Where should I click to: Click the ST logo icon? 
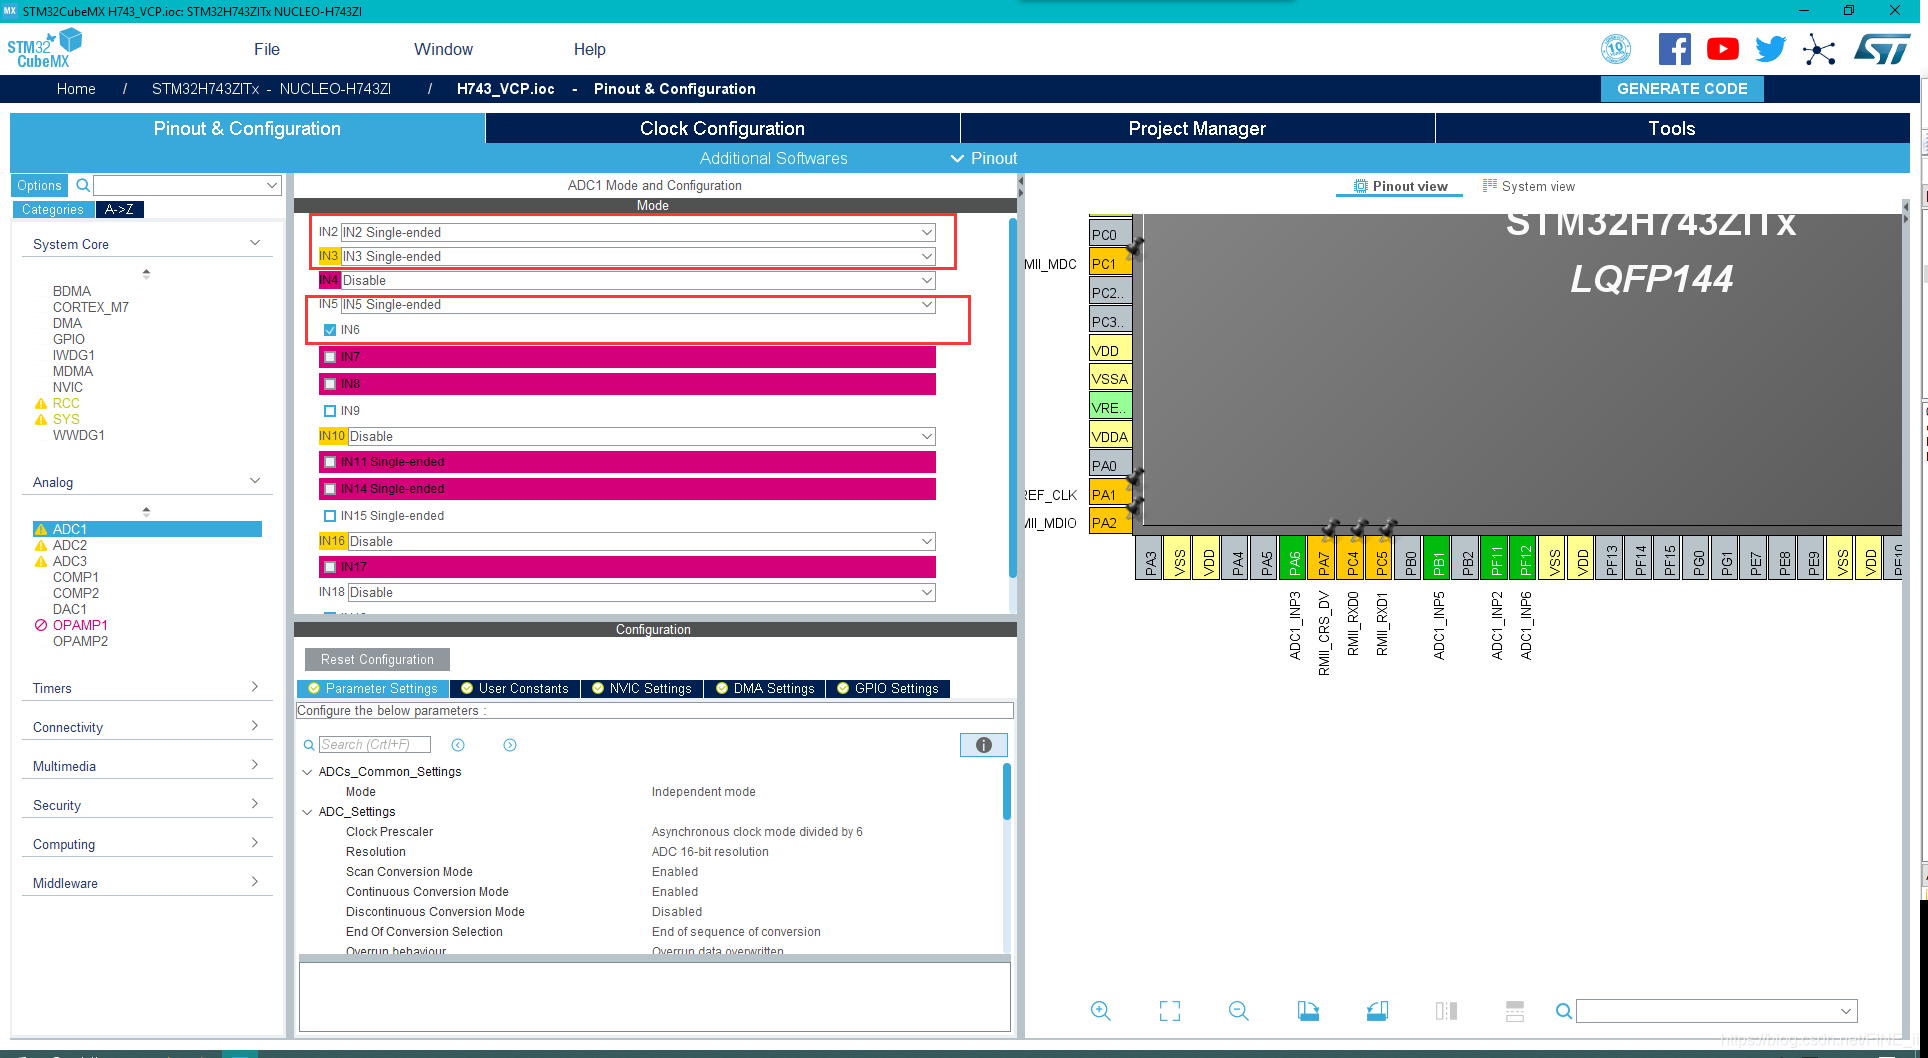point(1881,49)
